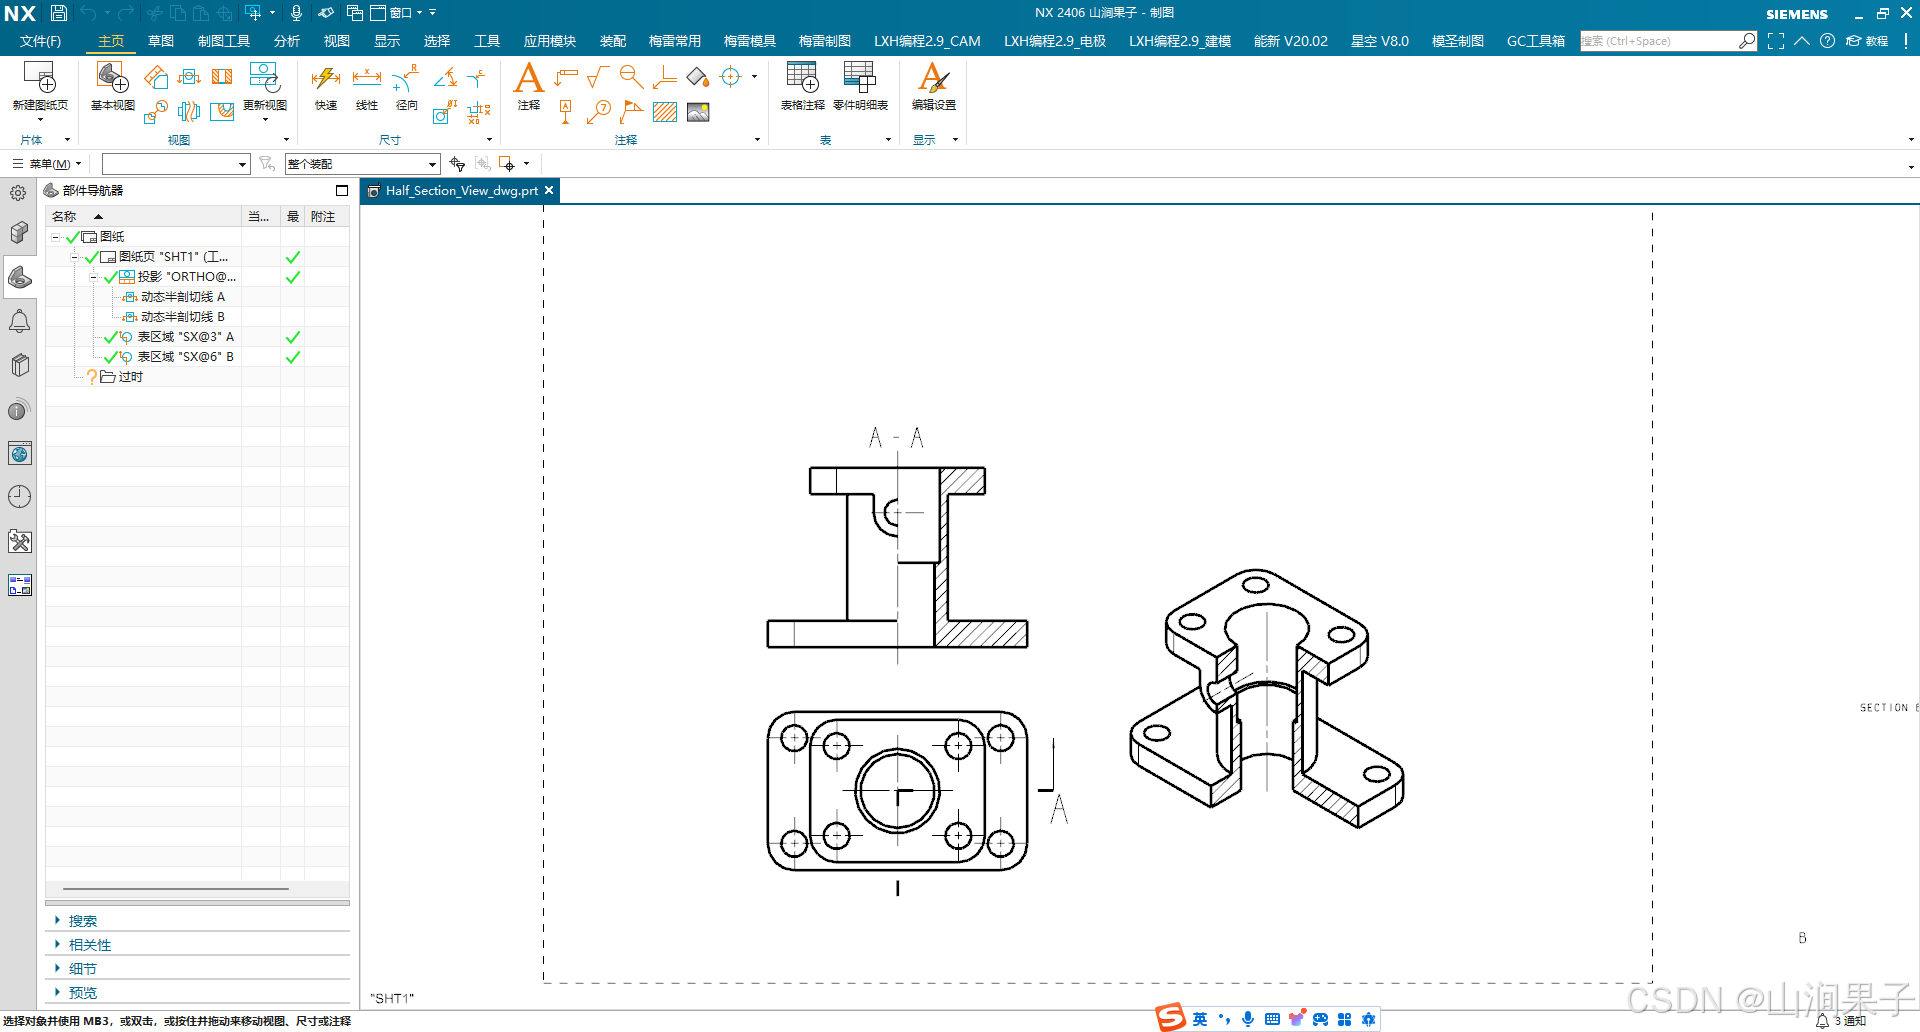The height and width of the screenshot is (1032, 1920).
Task: Select the surface finish symbol tool
Action: (x=598, y=77)
